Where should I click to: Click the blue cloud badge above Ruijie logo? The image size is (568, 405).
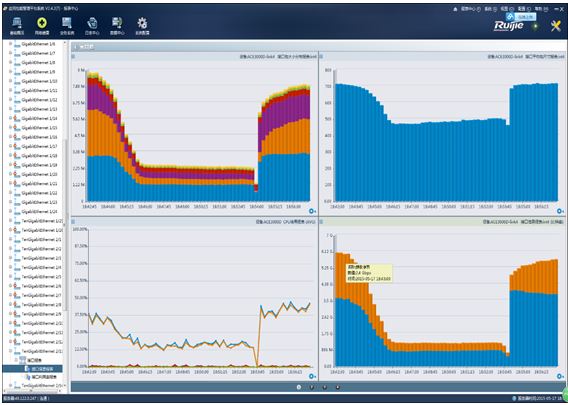pos(510,16)
